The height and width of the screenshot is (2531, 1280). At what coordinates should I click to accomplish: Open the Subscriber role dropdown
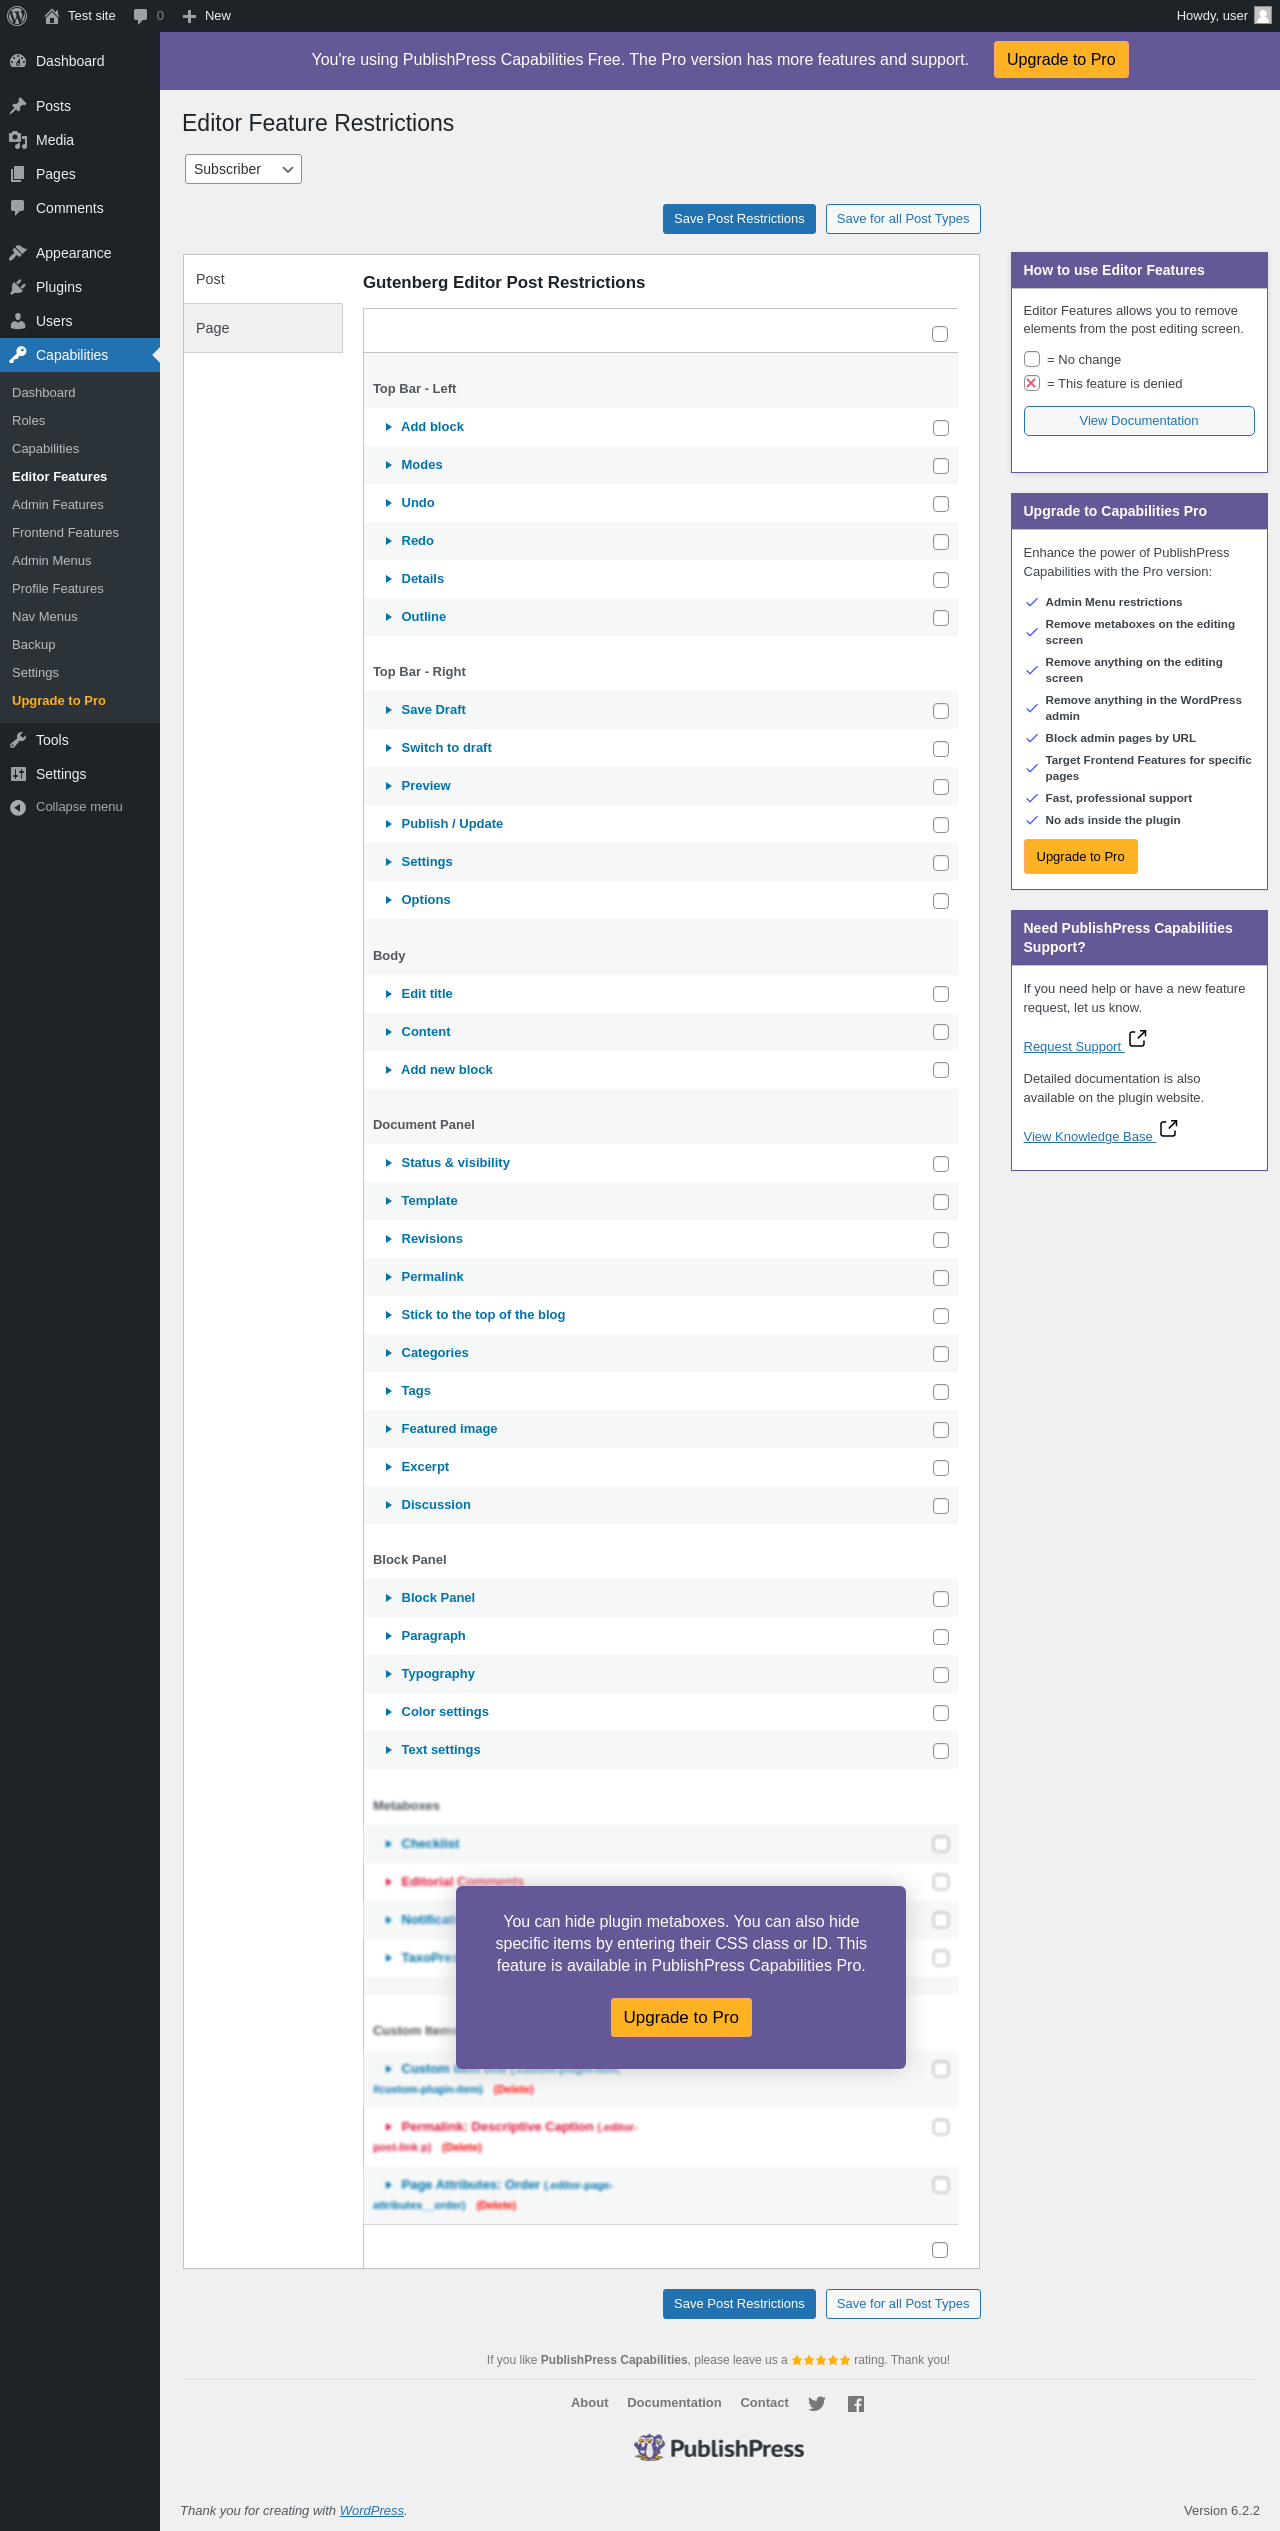pos(243,169)
